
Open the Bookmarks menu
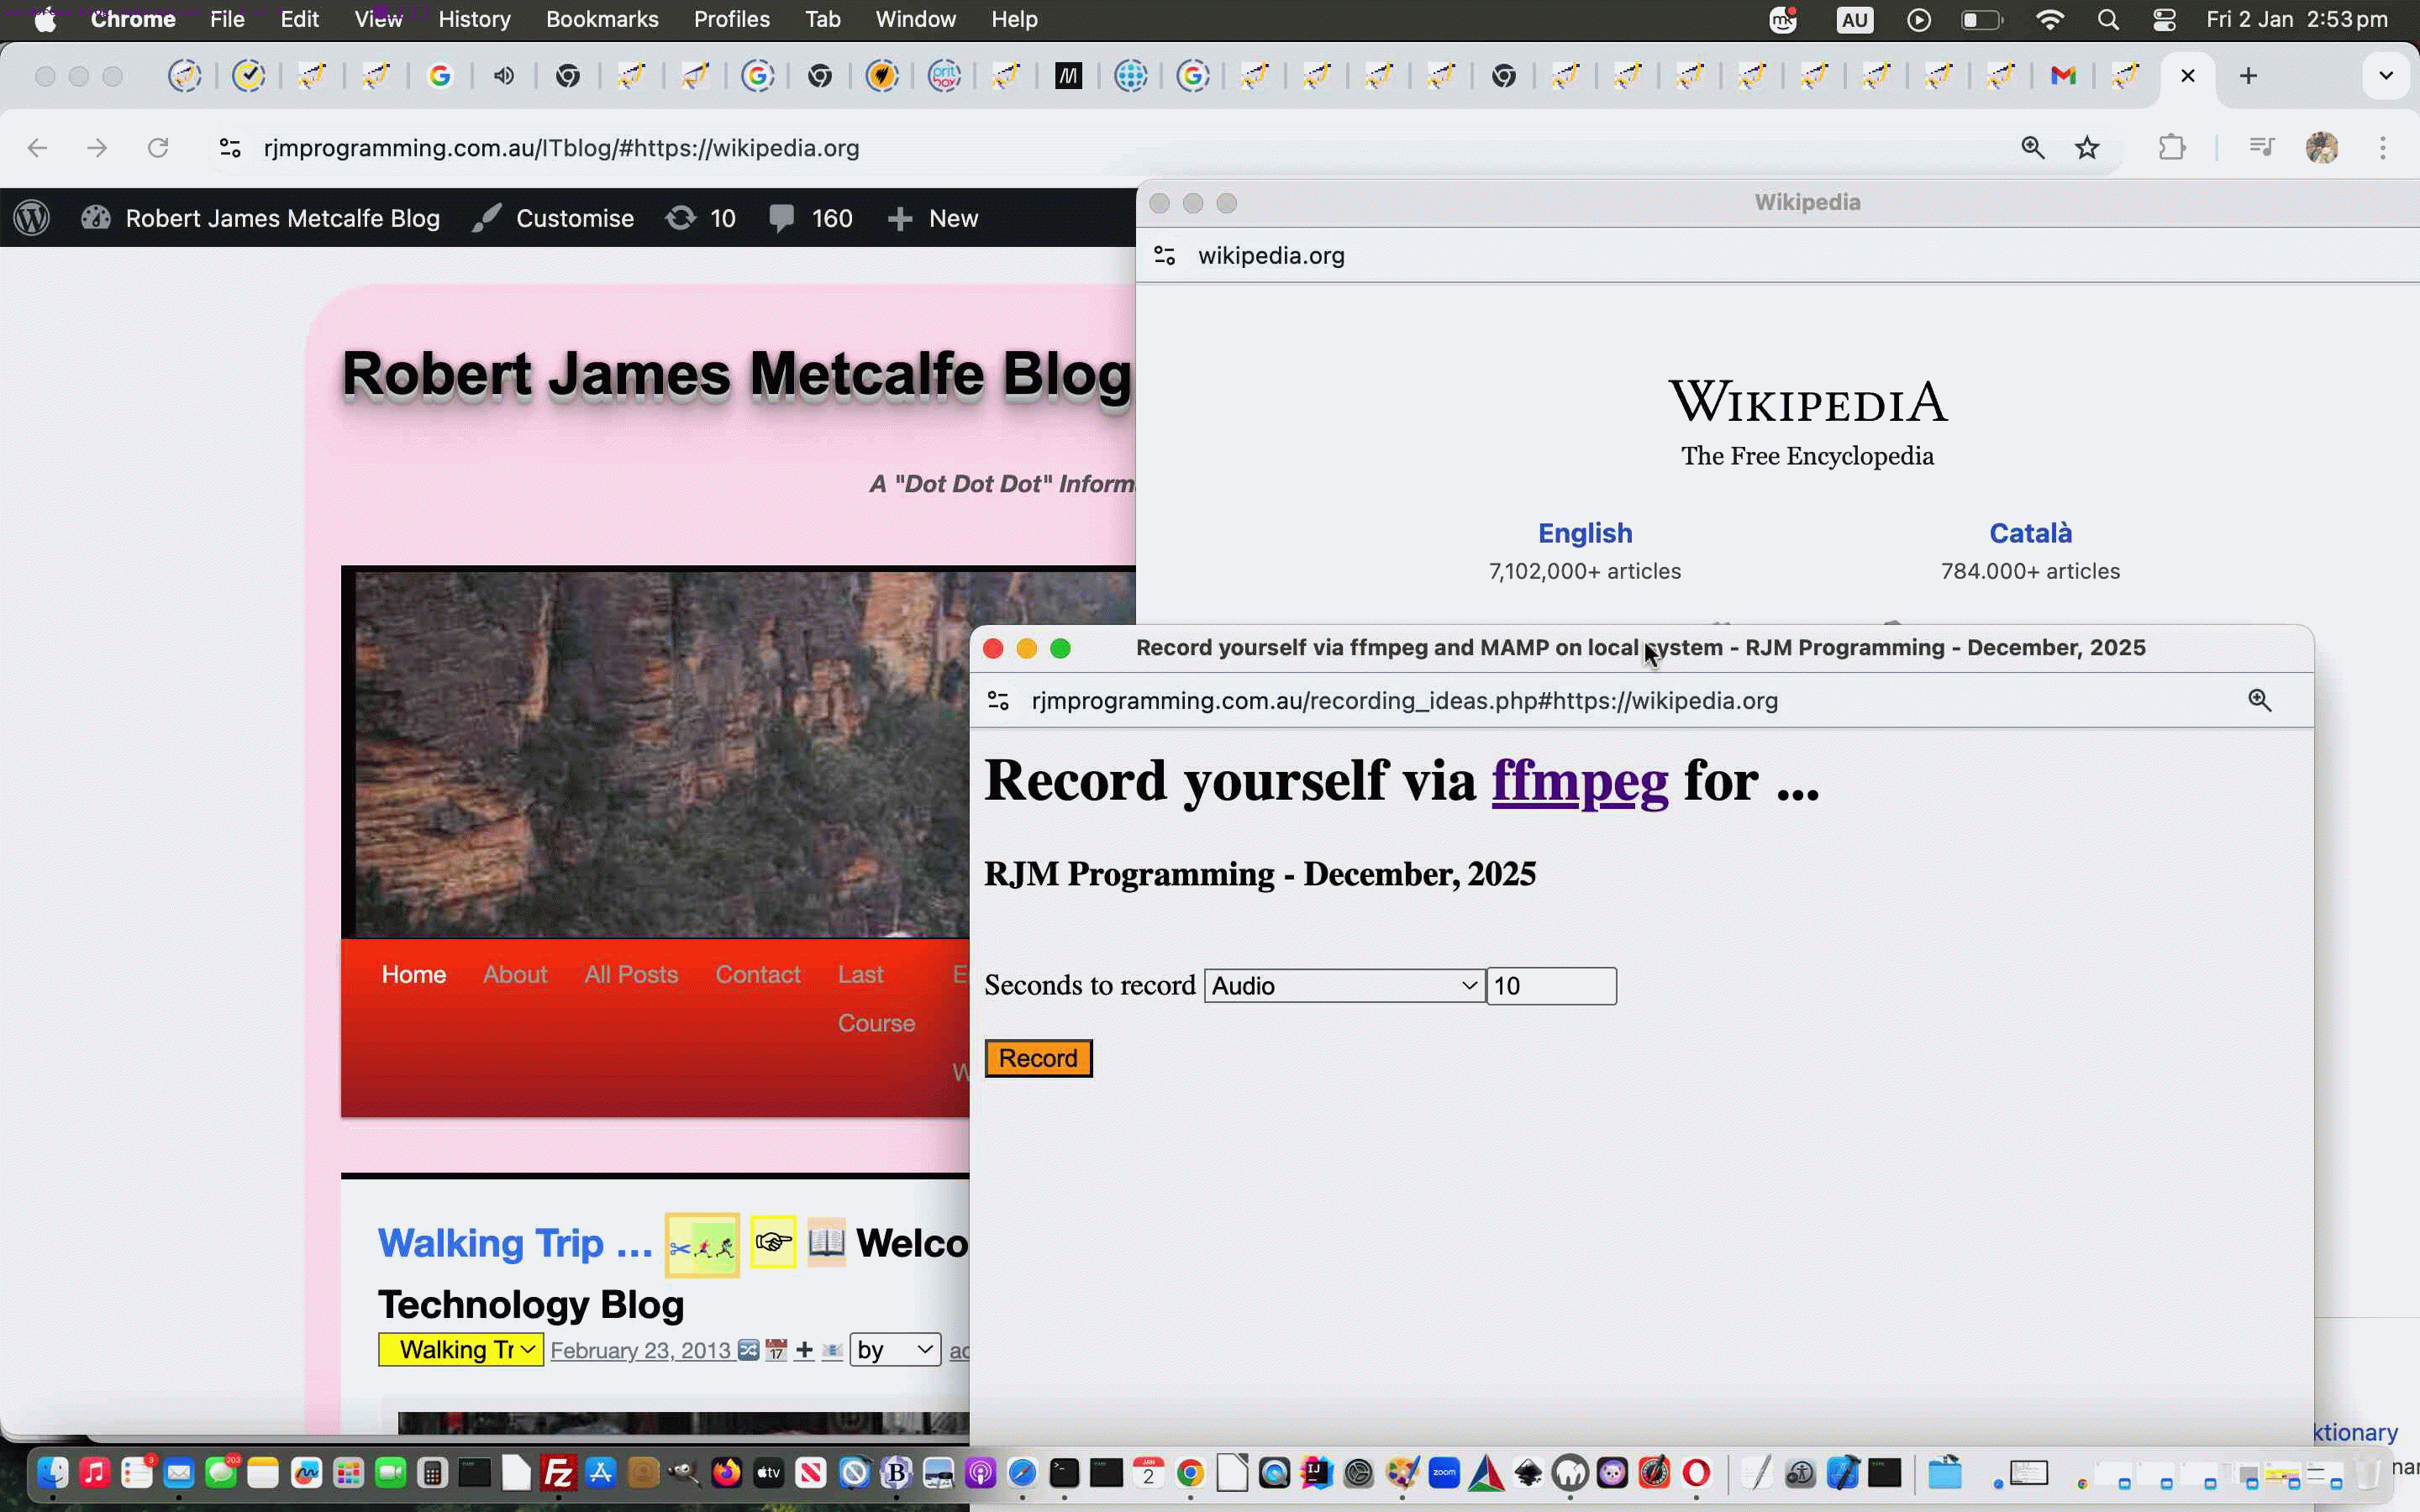point(601,19)
